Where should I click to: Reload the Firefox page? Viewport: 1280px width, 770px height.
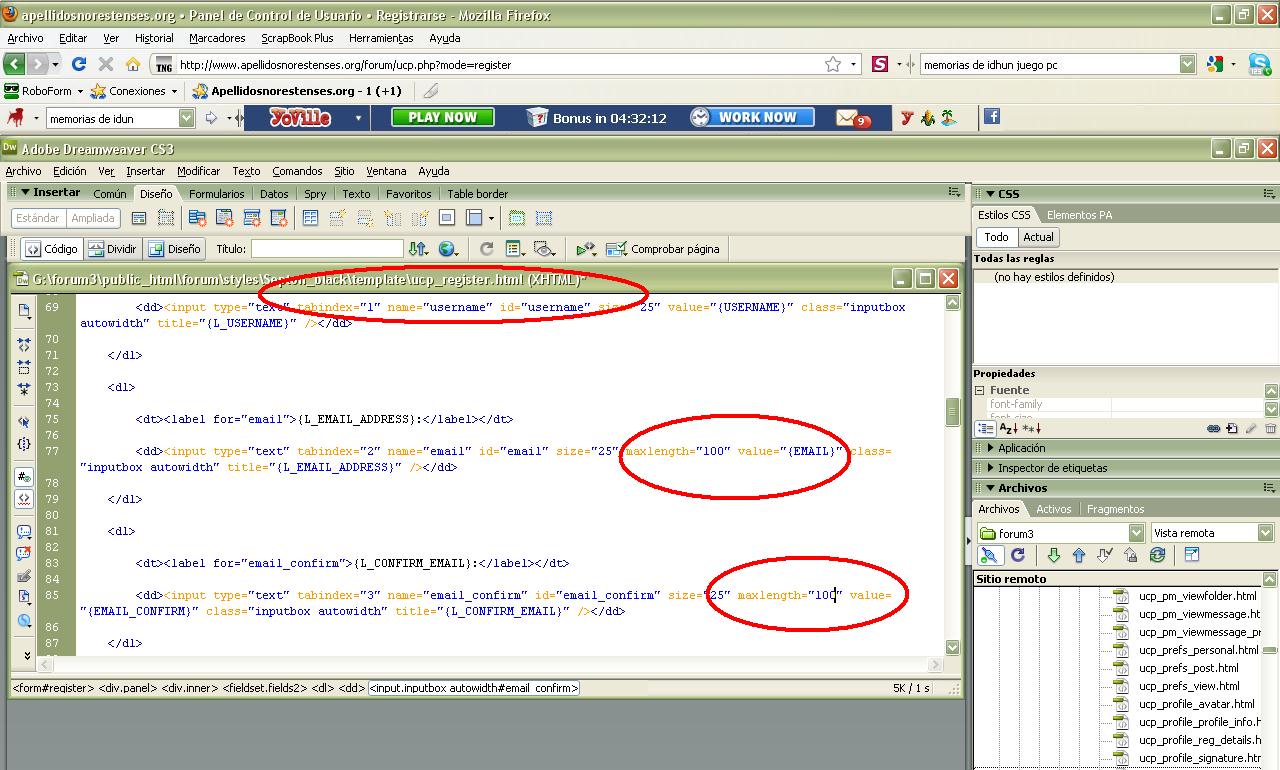[x=79, y=64]
